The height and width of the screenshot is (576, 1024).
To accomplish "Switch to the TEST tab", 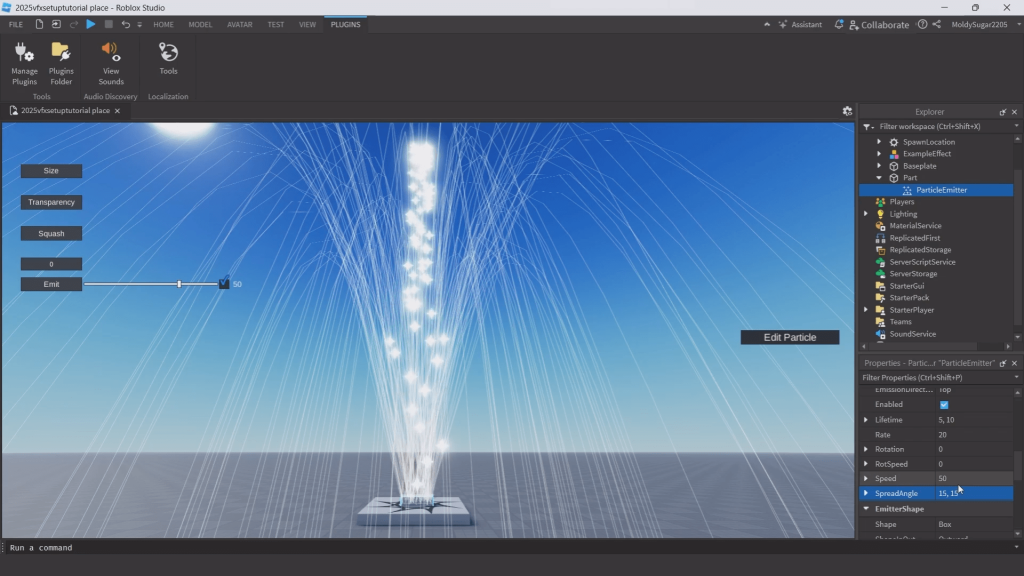I will 276,24.
